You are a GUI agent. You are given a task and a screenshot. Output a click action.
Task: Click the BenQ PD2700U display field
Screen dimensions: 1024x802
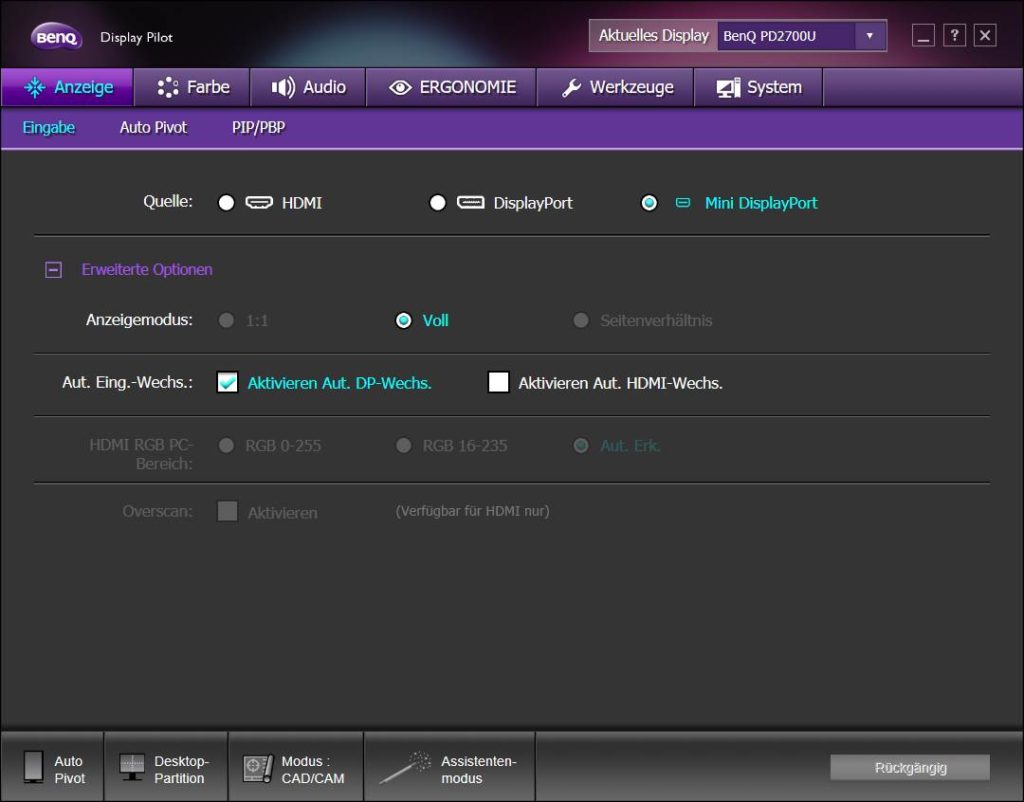tap(786, 36)
